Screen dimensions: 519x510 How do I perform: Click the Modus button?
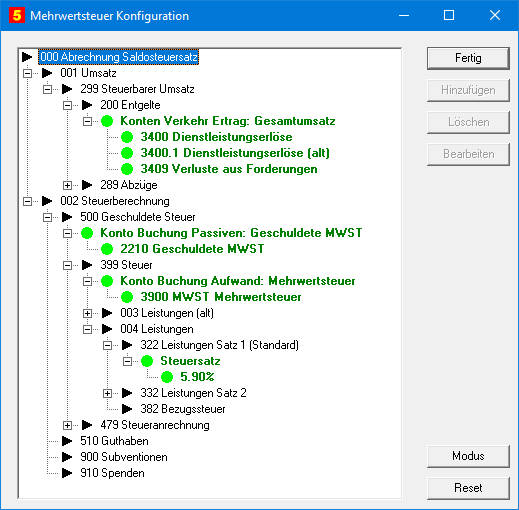(468, 456)
